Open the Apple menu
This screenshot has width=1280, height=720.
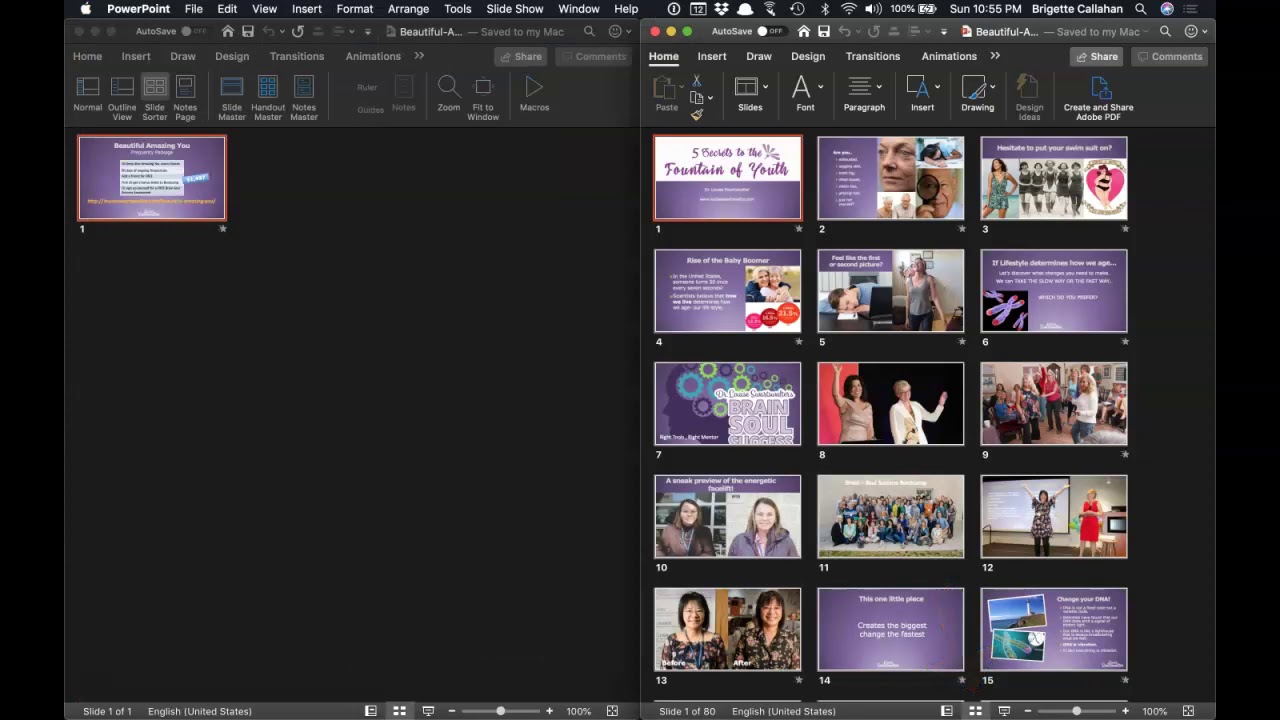click(x=85, y=9)
